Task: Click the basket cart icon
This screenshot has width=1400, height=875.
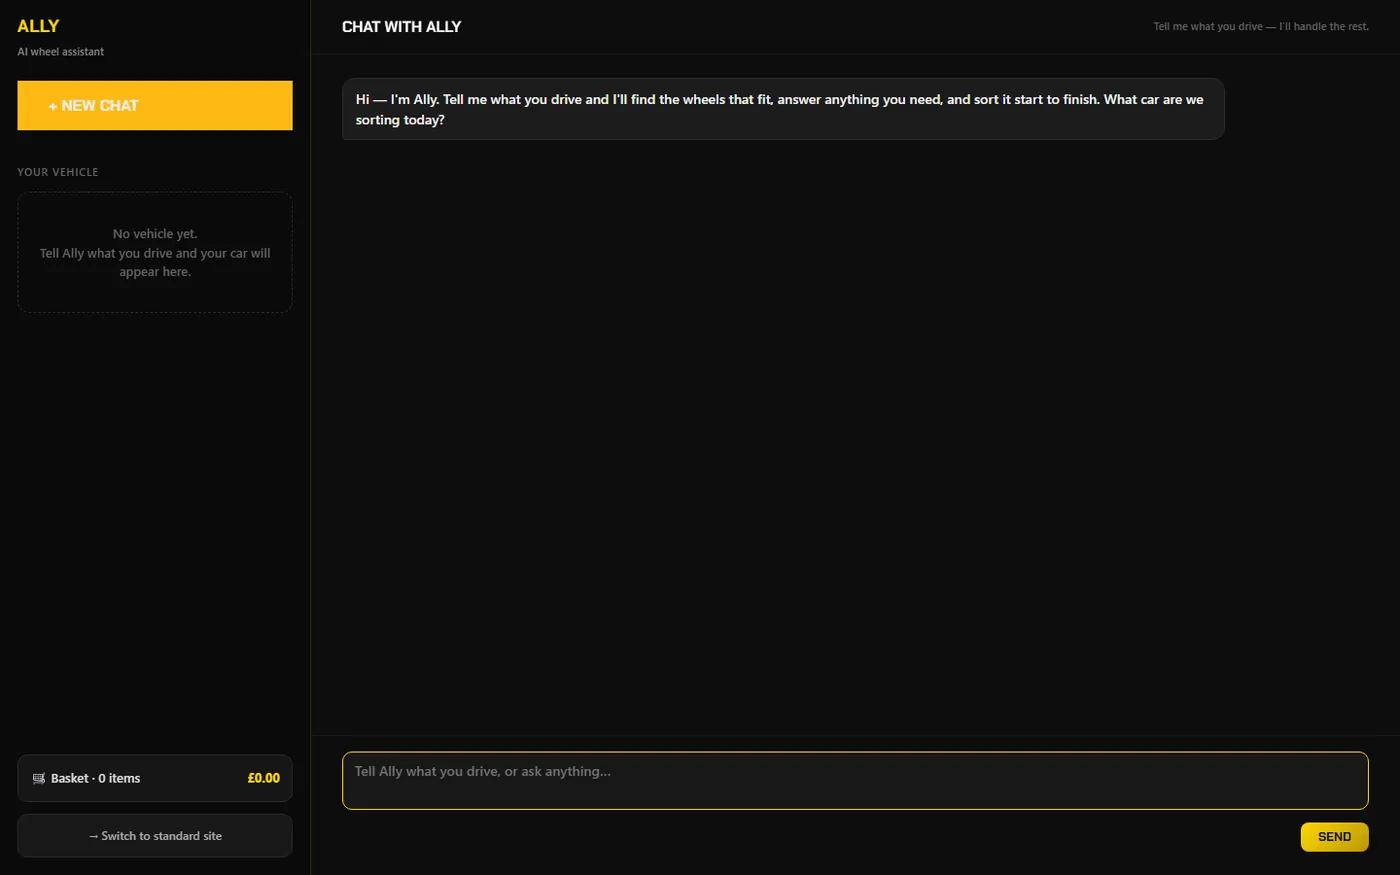Action: point(39,778)
